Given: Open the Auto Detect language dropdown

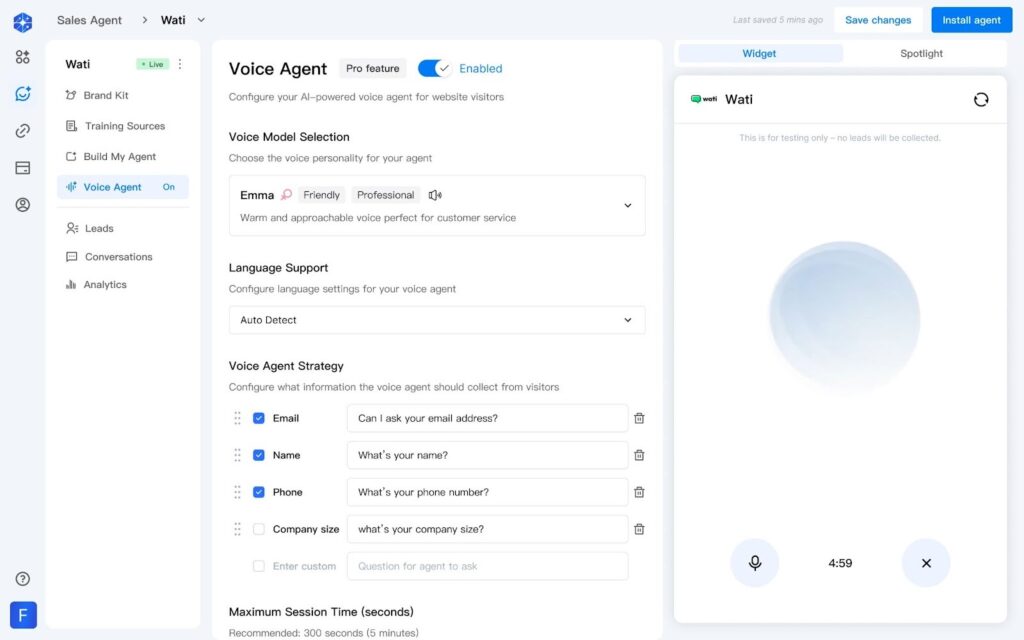Looking at the screenshot, I should click(x=437, y=320).
